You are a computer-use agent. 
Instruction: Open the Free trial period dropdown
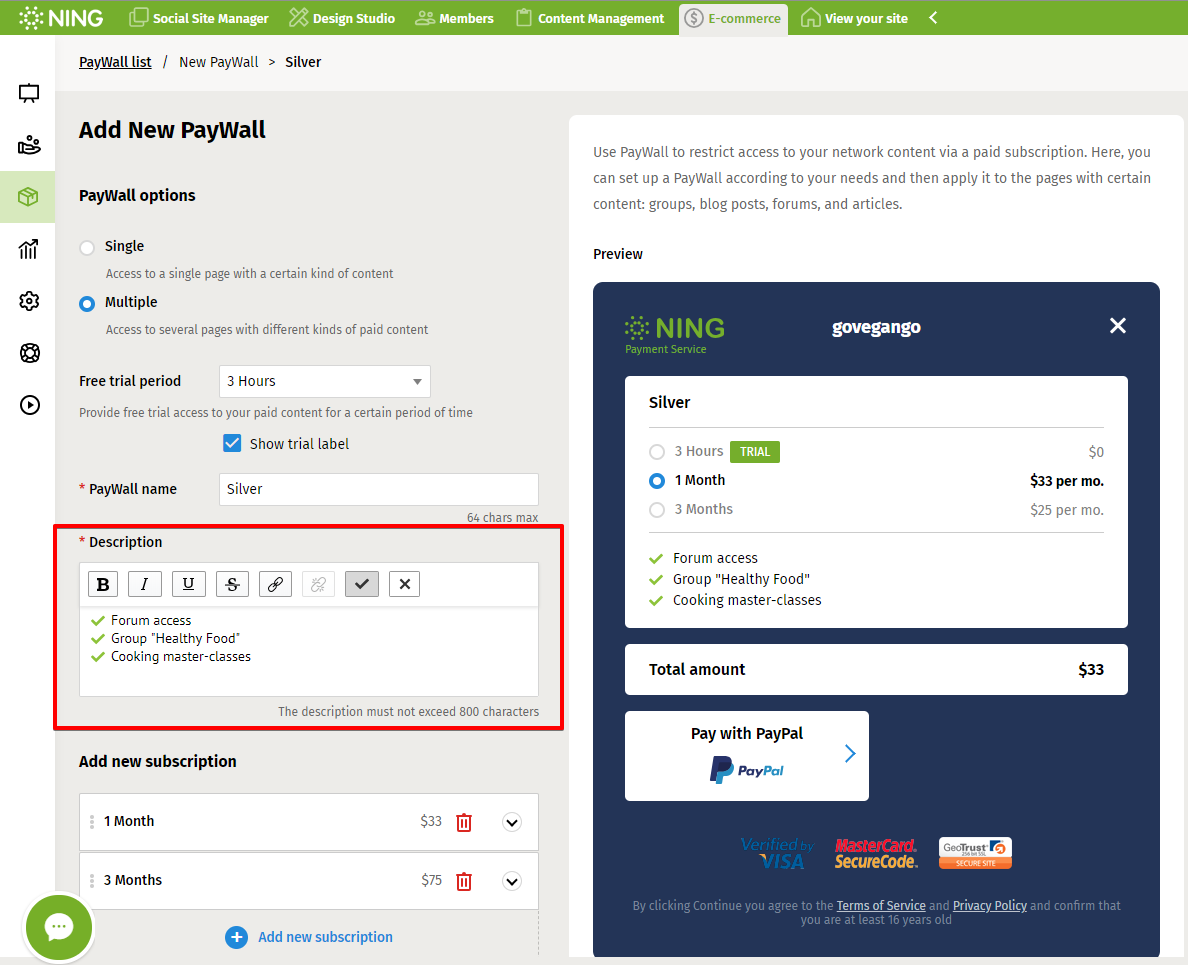(x=324, y=381)
